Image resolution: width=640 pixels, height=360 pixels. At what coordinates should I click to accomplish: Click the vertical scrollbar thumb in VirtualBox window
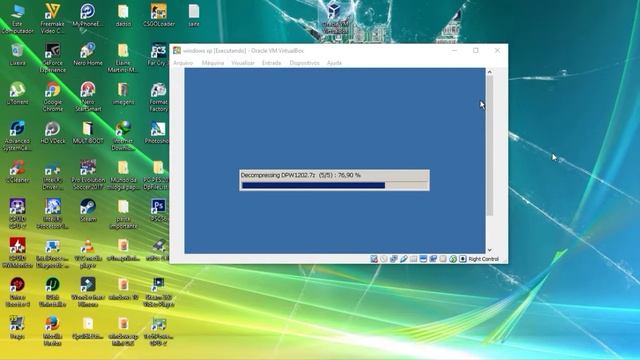[x=489, y=145]
